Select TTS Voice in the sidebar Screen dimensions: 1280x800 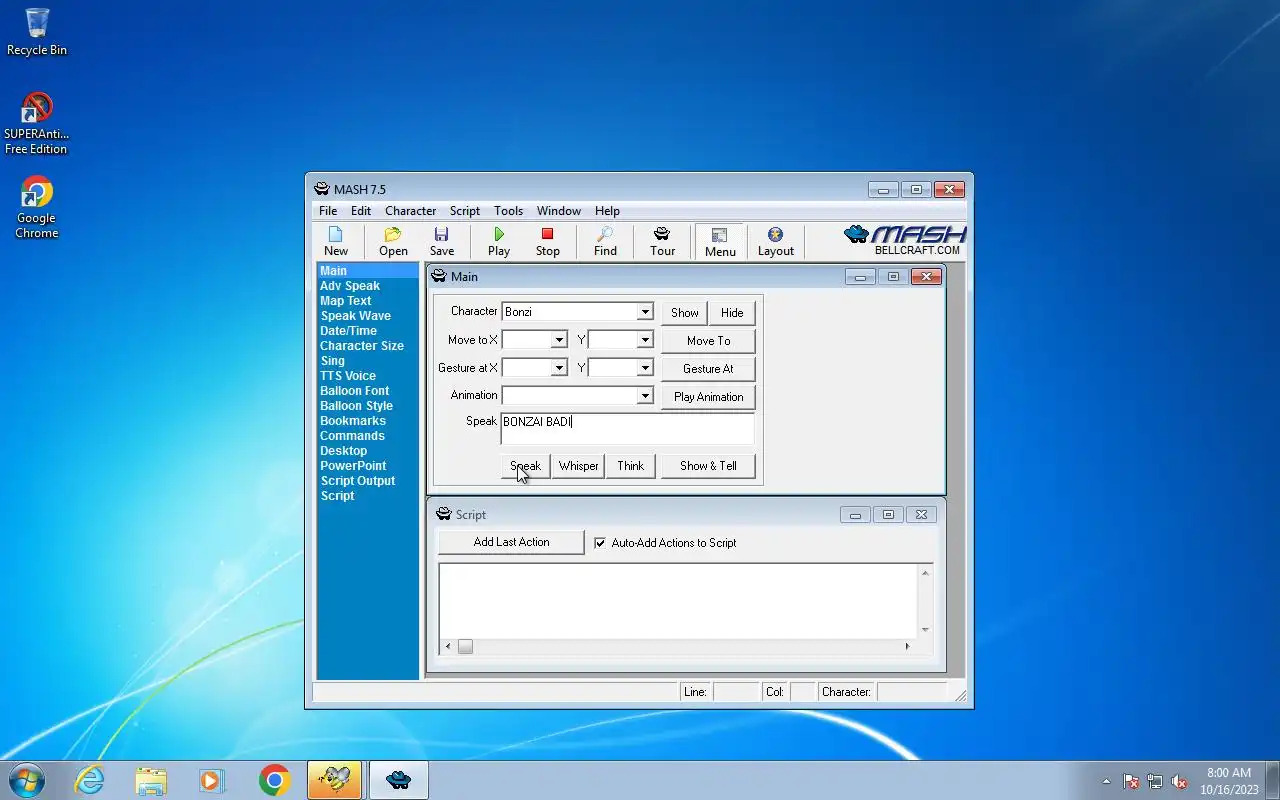pyautogui.click(x=348, y=376)
